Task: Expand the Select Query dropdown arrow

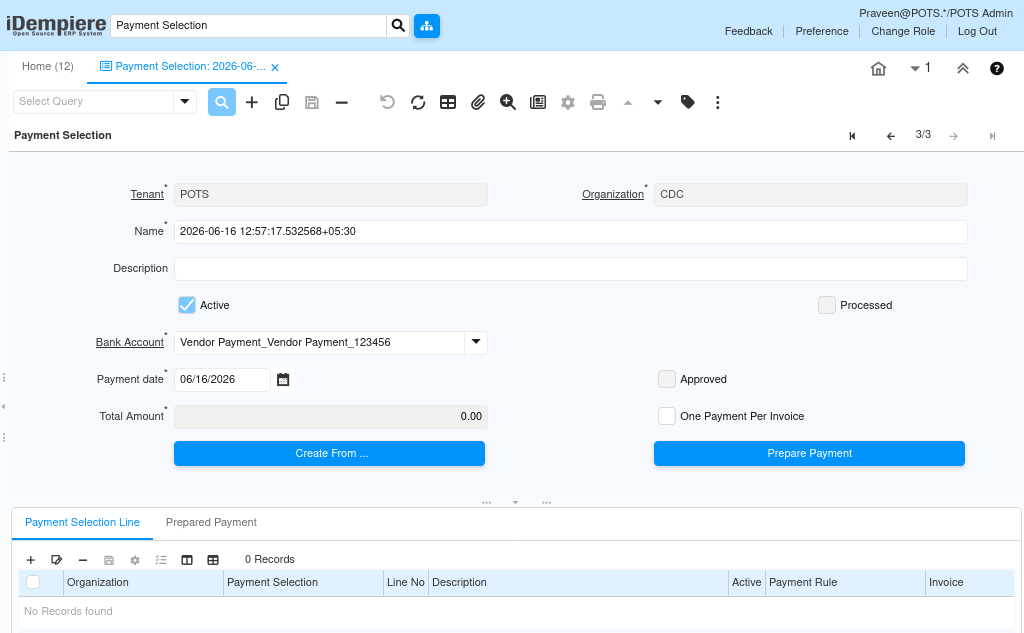Action: tap(185, 102)
